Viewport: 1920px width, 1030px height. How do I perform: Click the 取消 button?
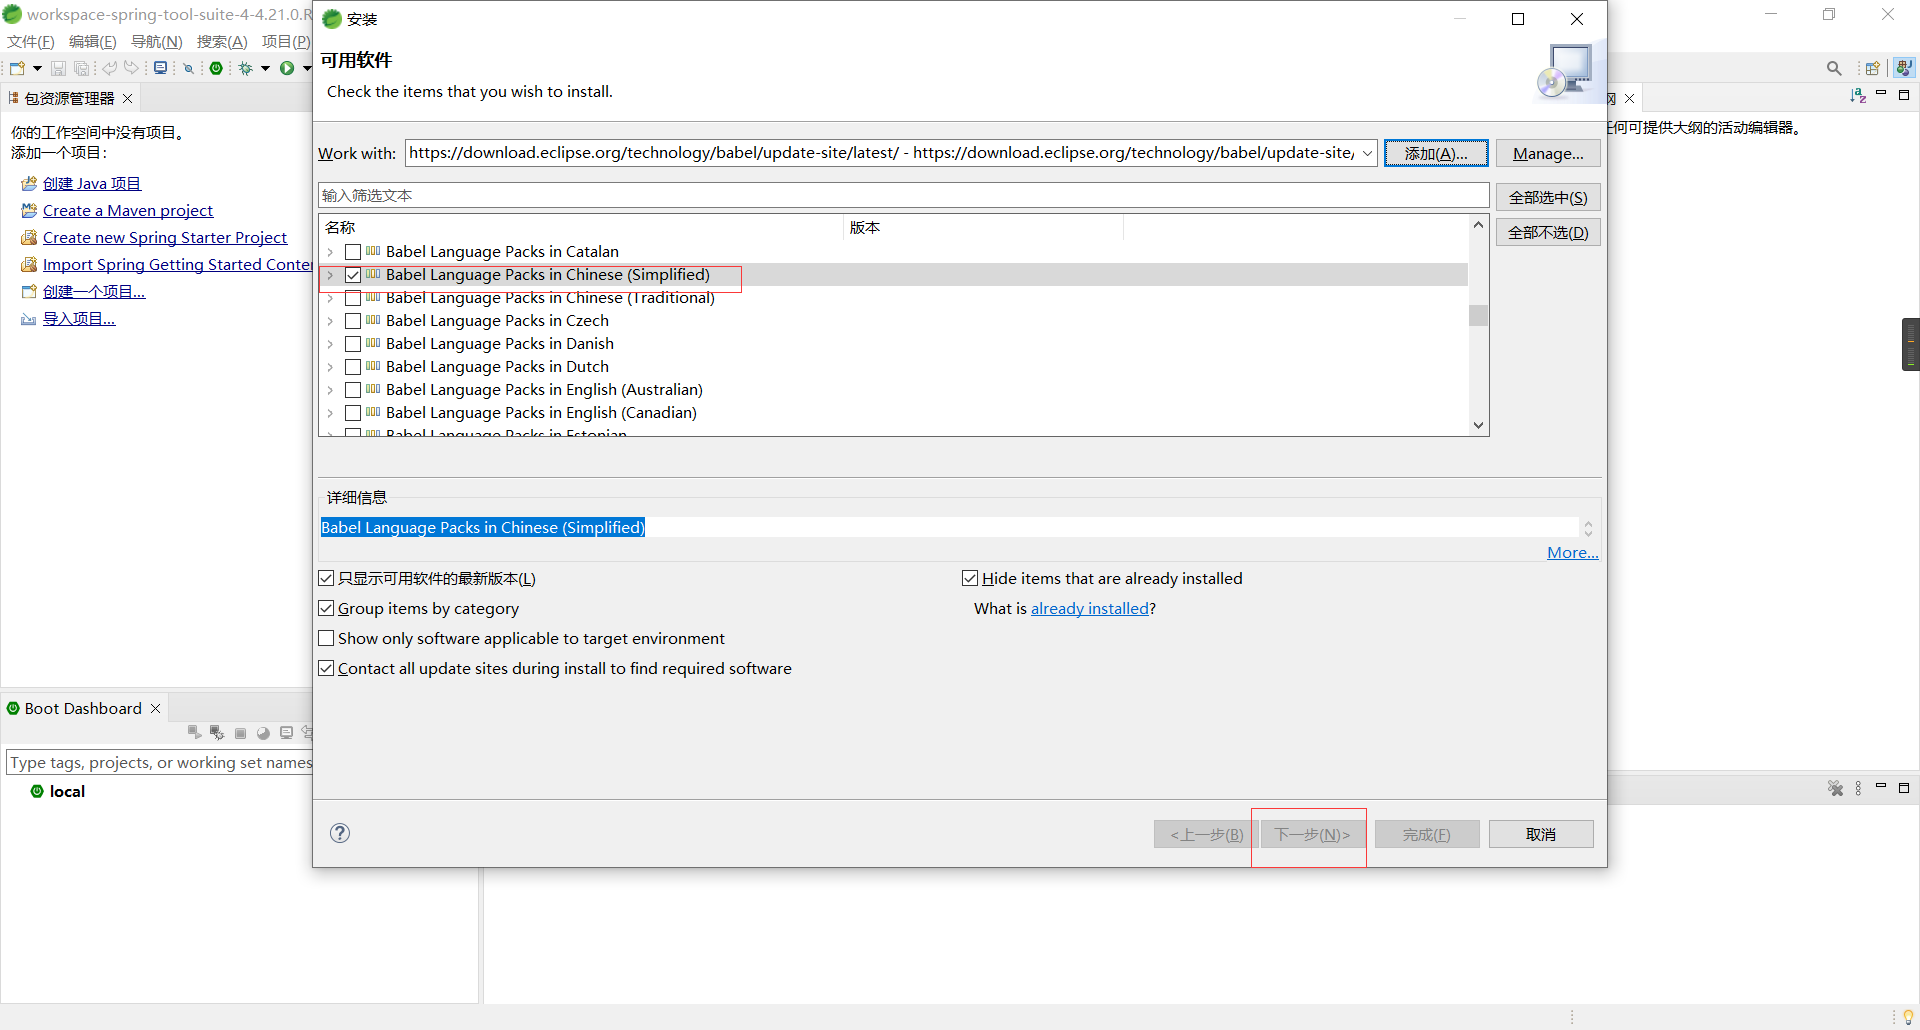pos(1541,834)
